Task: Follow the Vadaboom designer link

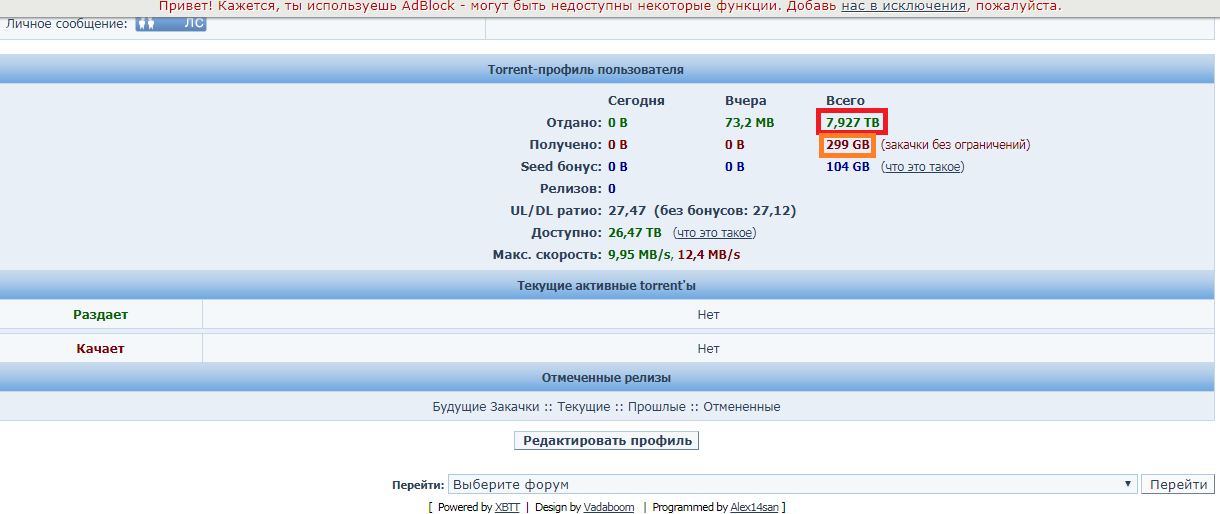Action: click(x=609, y=507)
